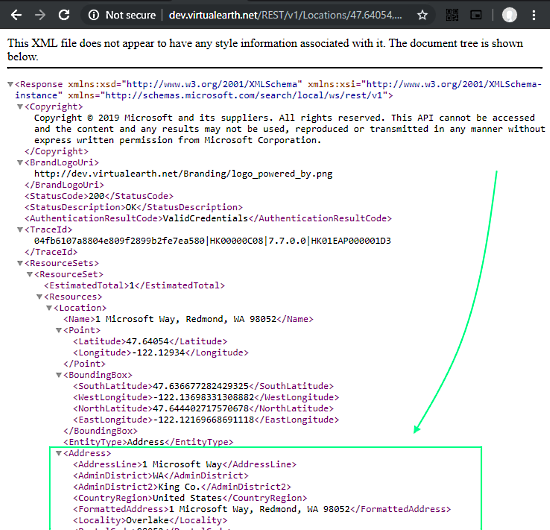Screen dimensions: 550x530
Task: Reload the current page
Action: pyautogui.click(x=64, y=15)
